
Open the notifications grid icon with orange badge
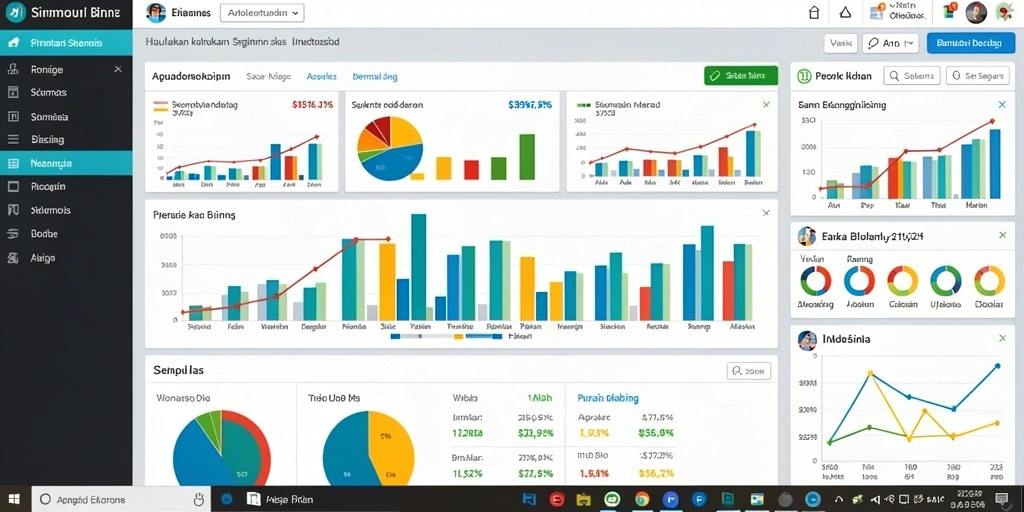pos(877,11)
